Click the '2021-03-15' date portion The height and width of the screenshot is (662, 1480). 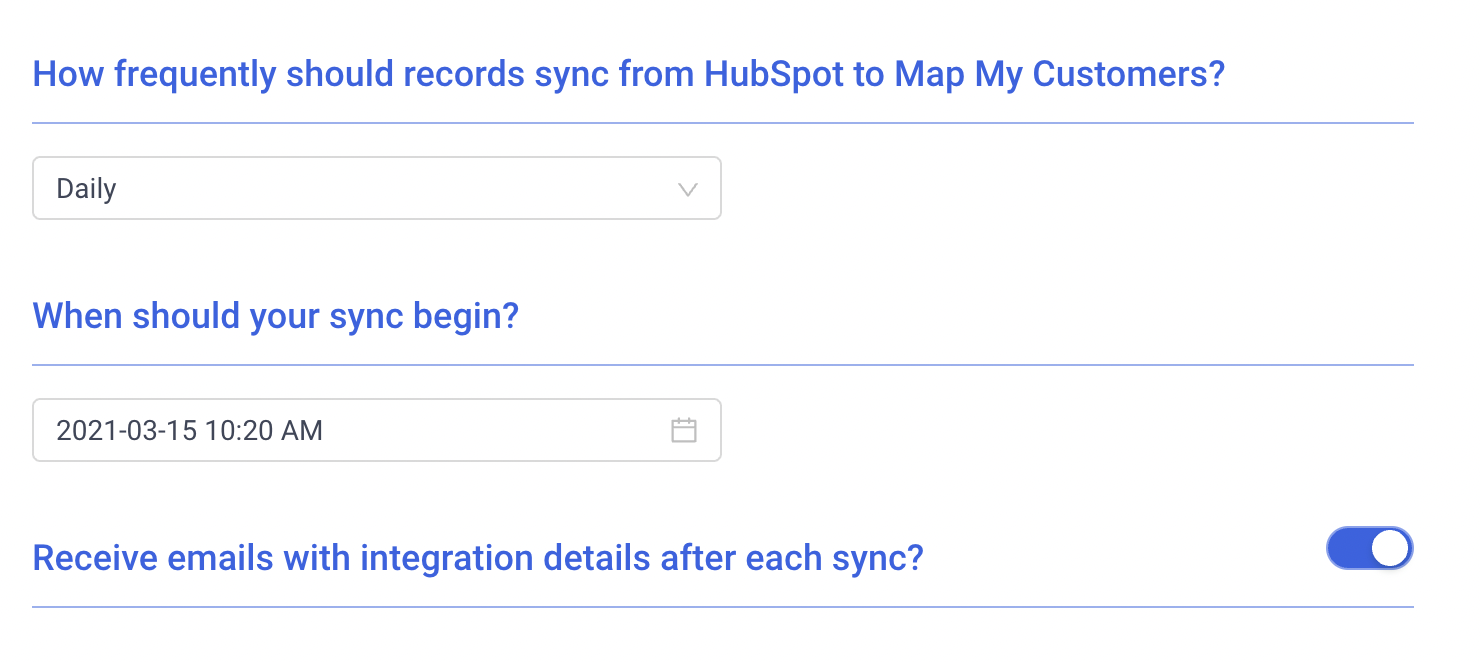tap(126, 431)
